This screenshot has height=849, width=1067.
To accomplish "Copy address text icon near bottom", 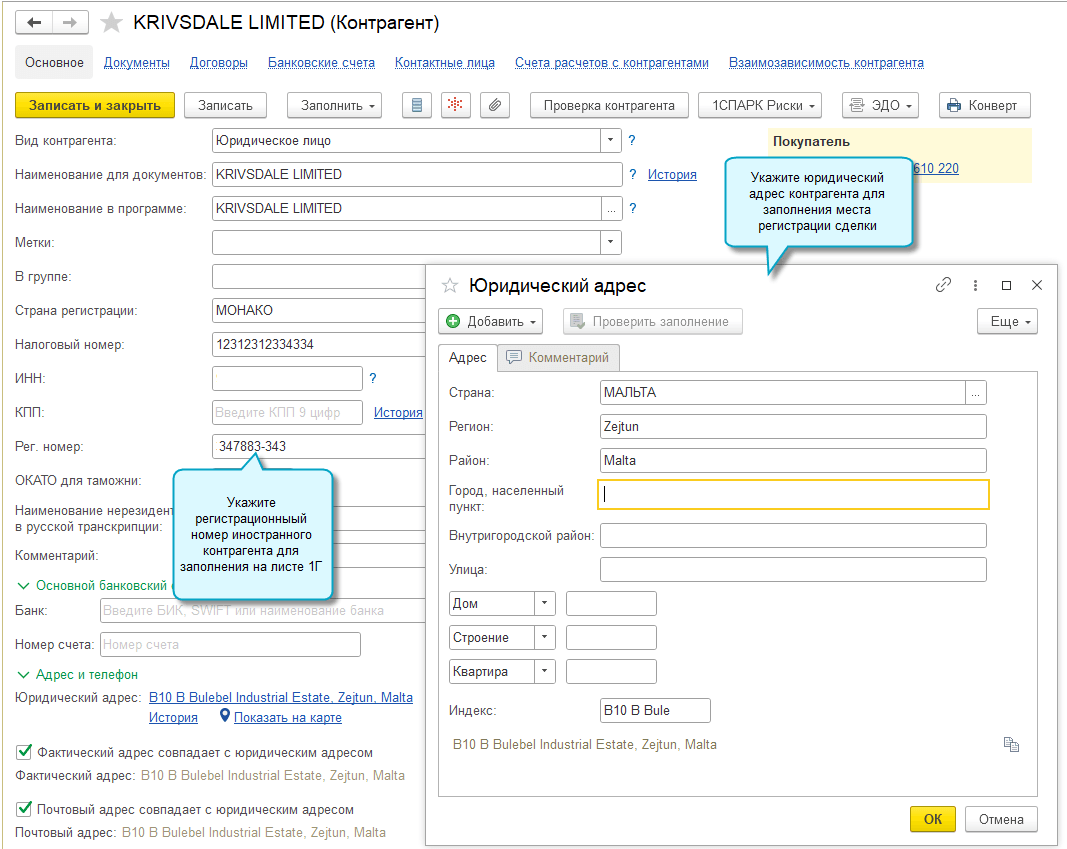I will (1011, 745).
